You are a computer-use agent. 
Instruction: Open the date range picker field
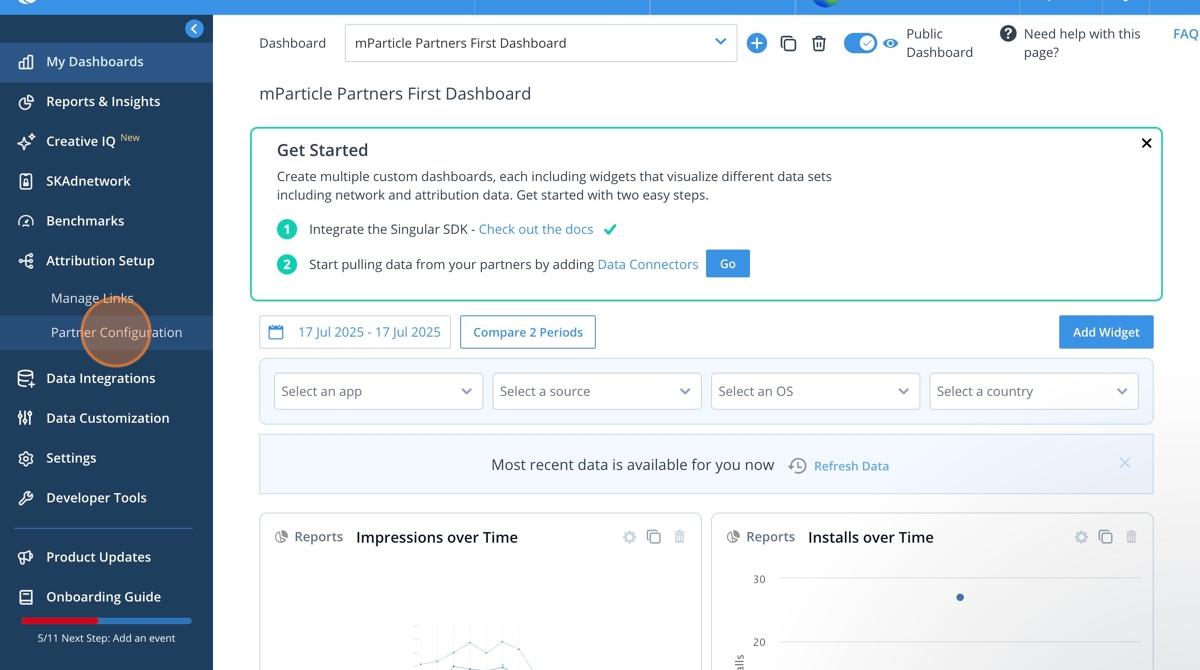point(355,332)
